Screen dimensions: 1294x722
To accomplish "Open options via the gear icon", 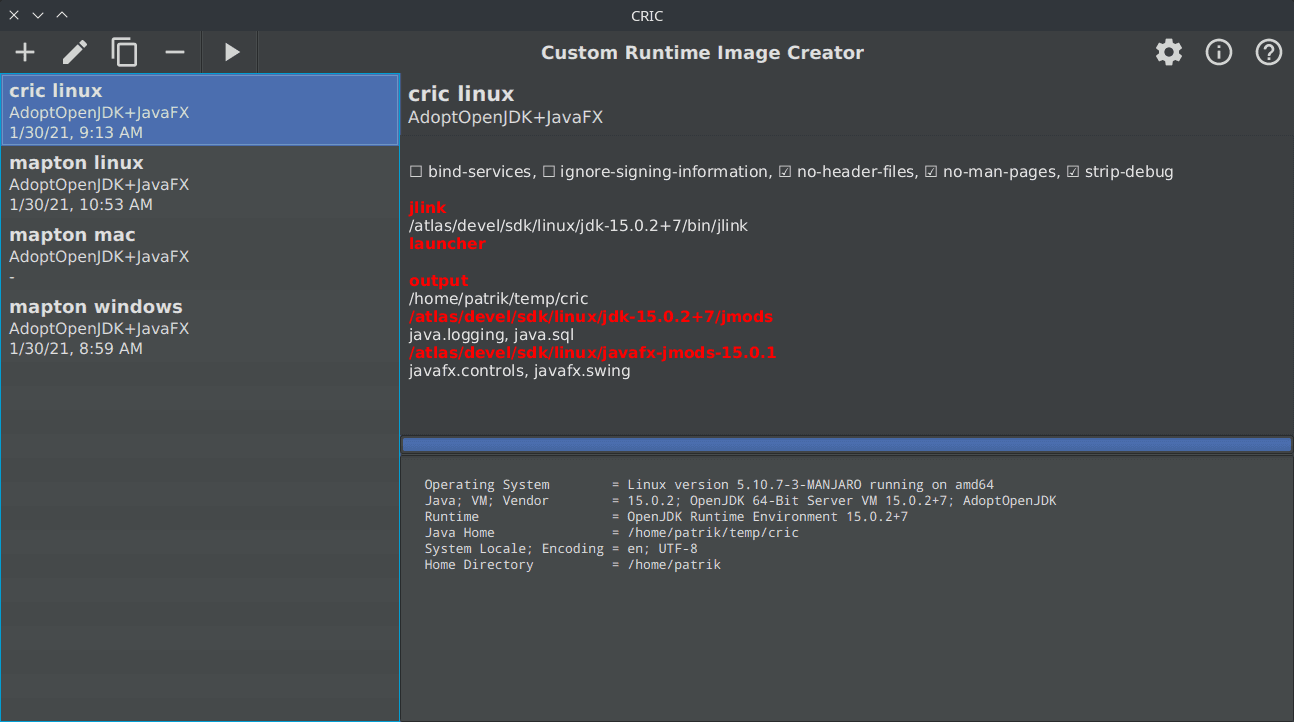I will 1169,52.
